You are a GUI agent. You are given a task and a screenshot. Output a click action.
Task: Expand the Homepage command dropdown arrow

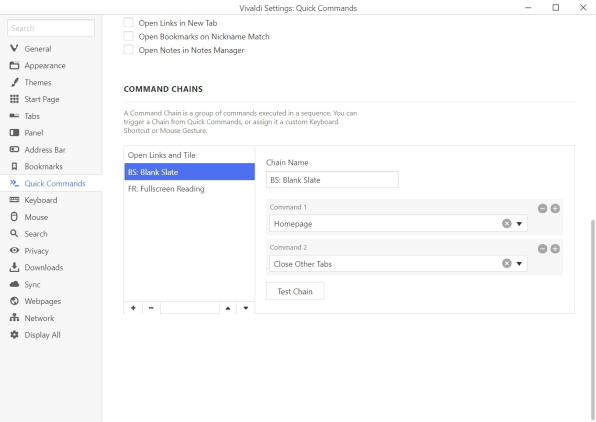[x=519, y=224]
